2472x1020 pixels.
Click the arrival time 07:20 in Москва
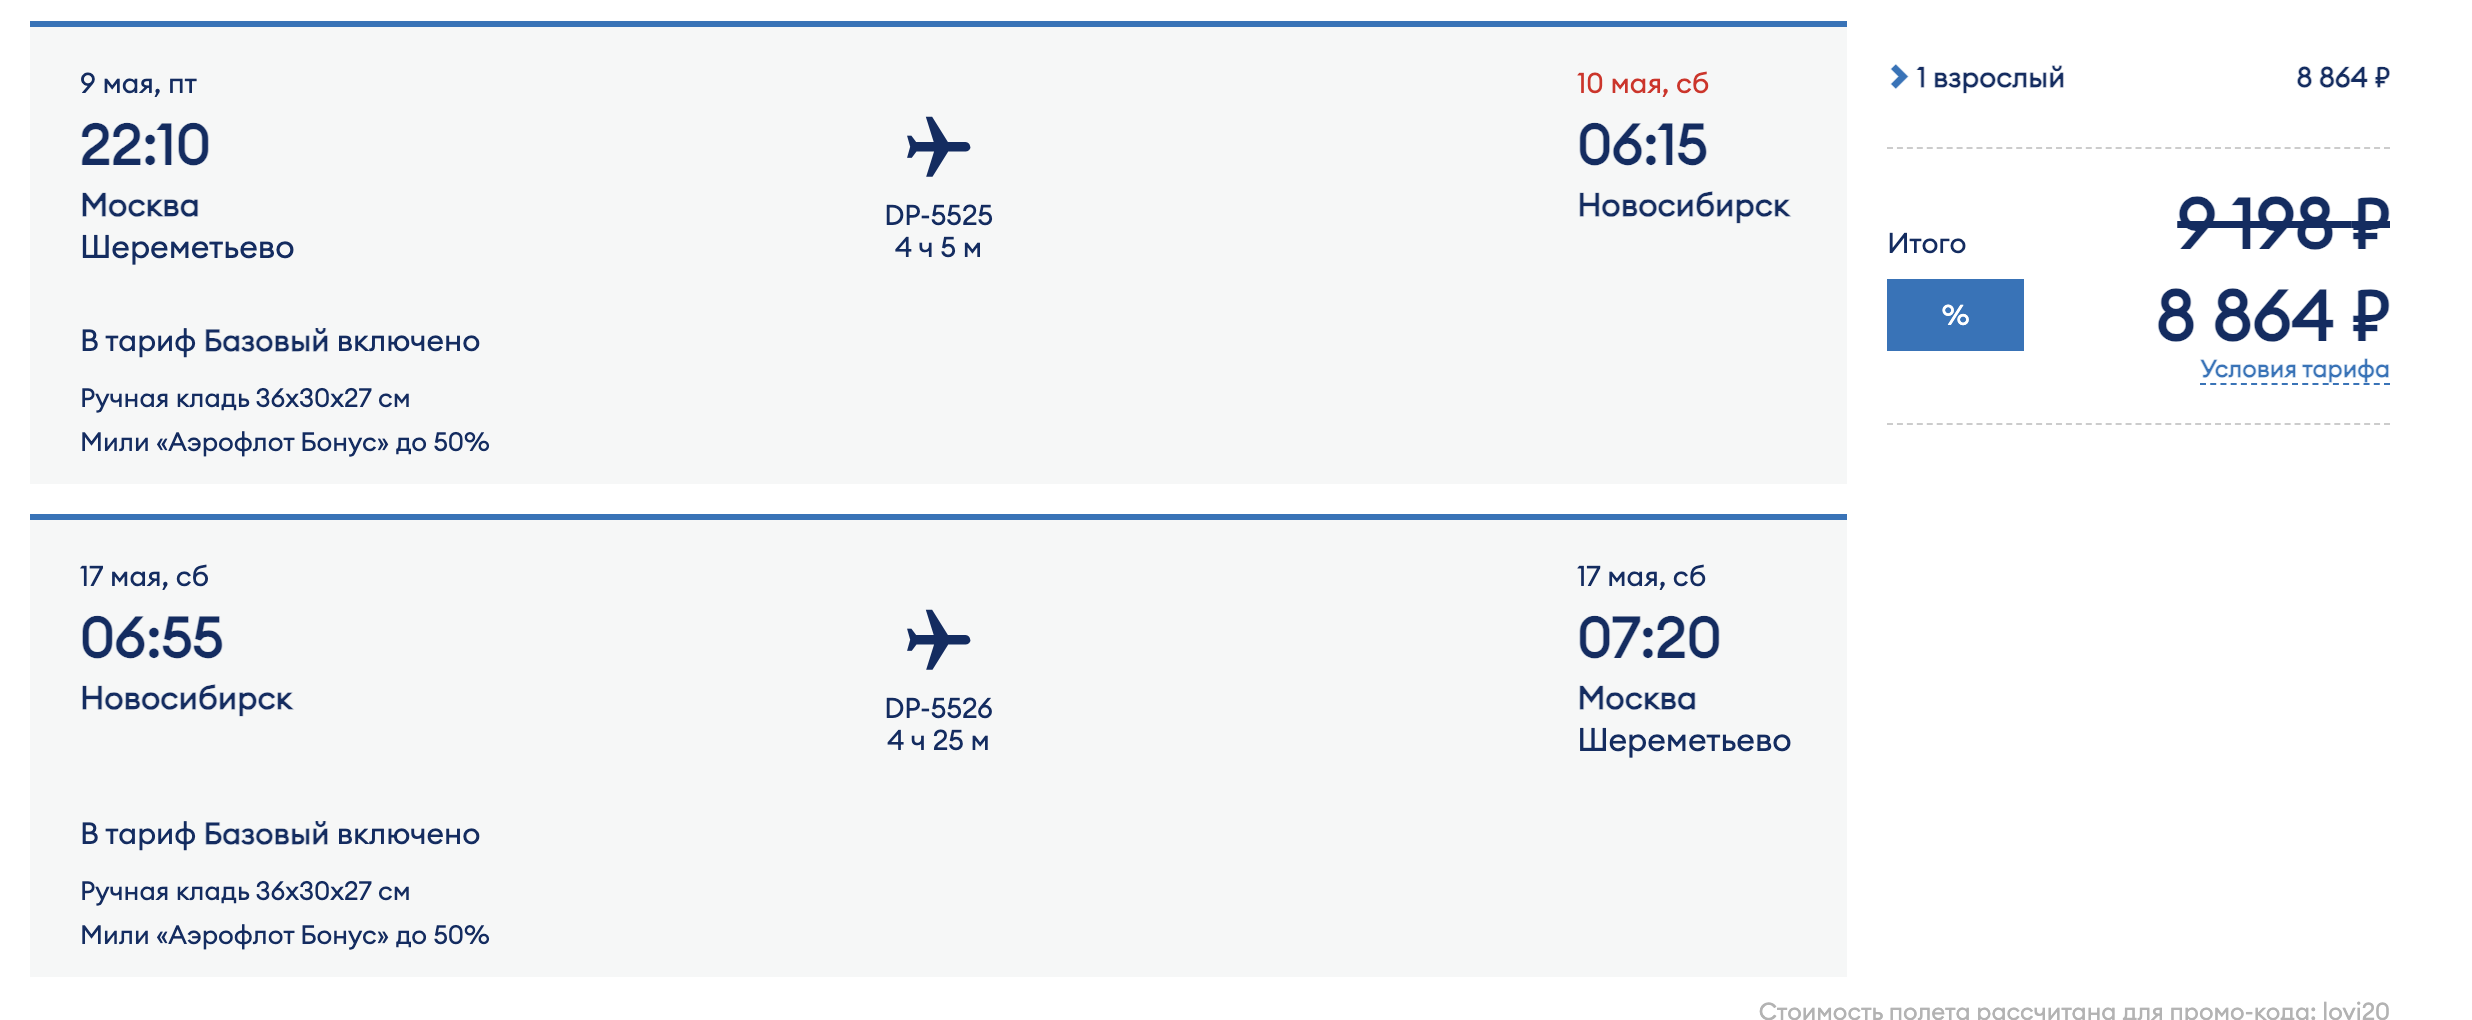point(1648,638)
